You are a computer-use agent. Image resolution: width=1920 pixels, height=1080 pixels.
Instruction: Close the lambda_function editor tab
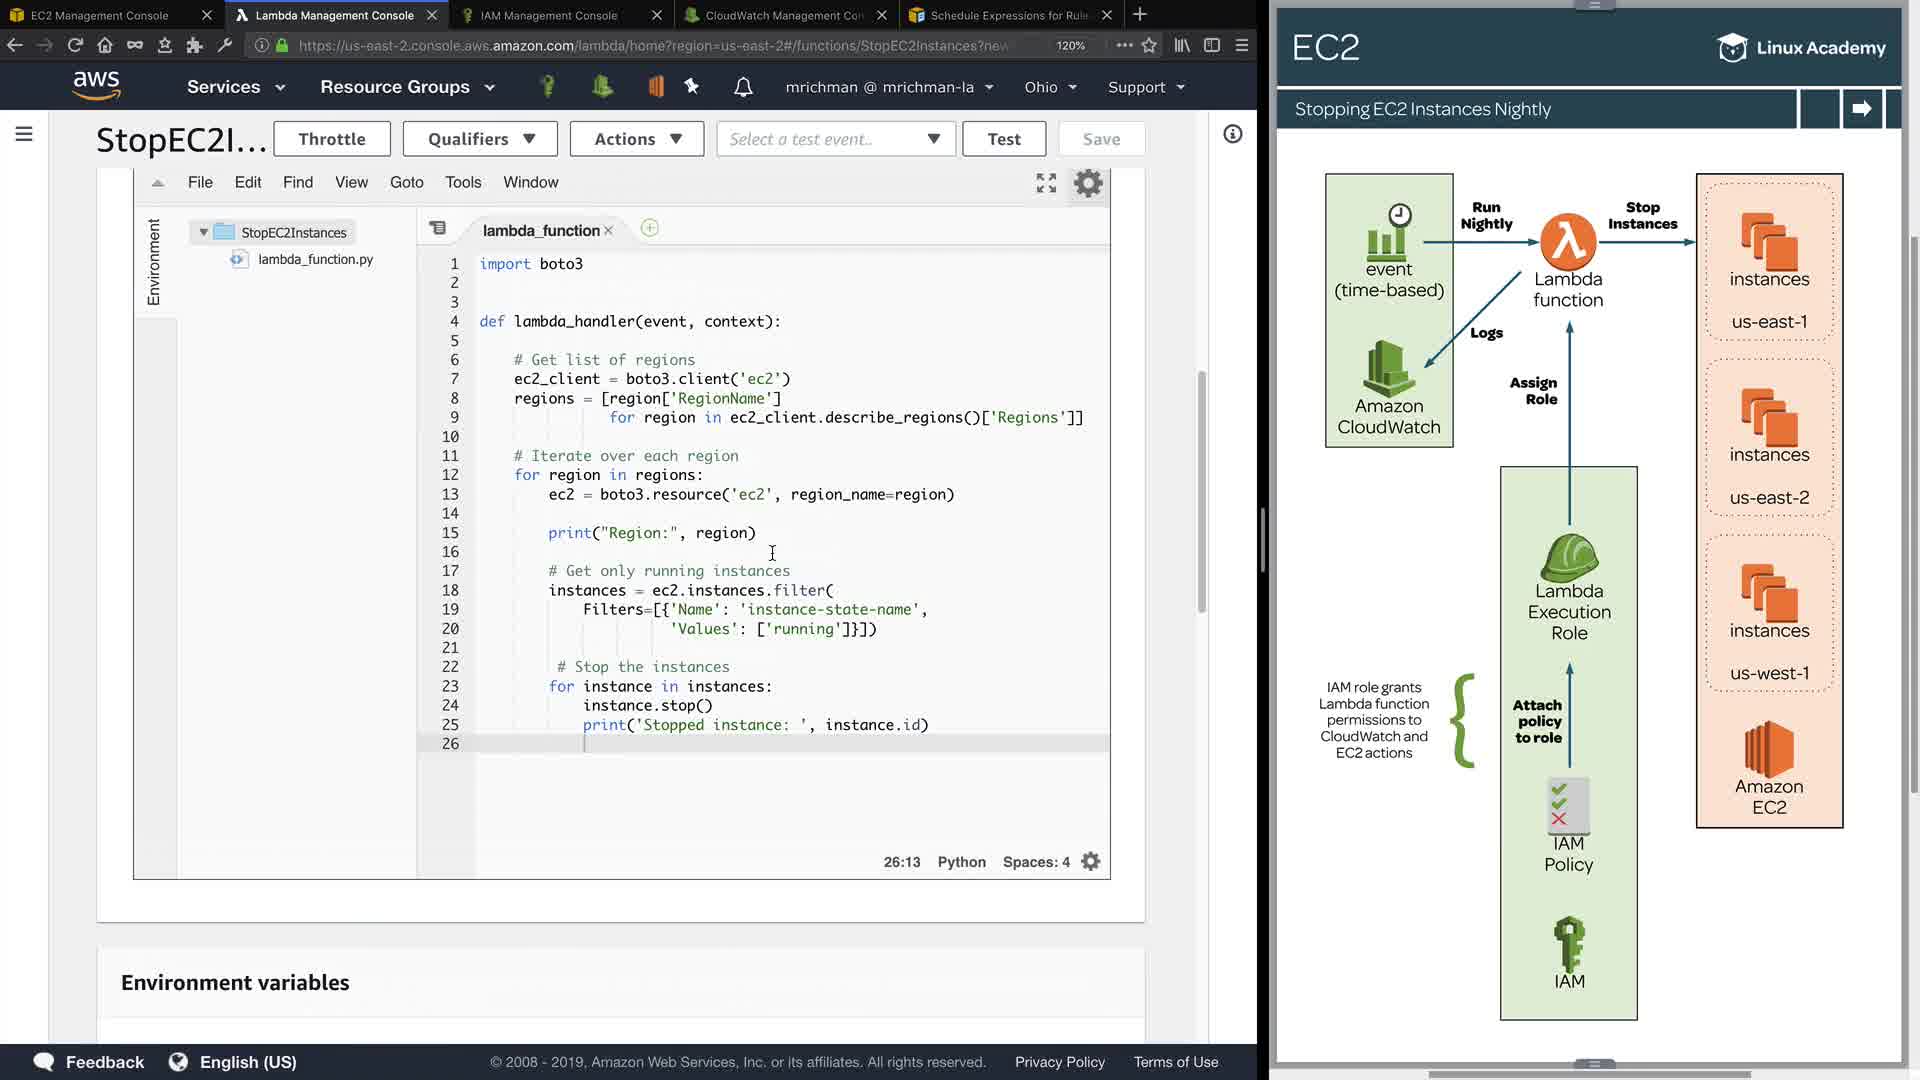tap(608, 231)
